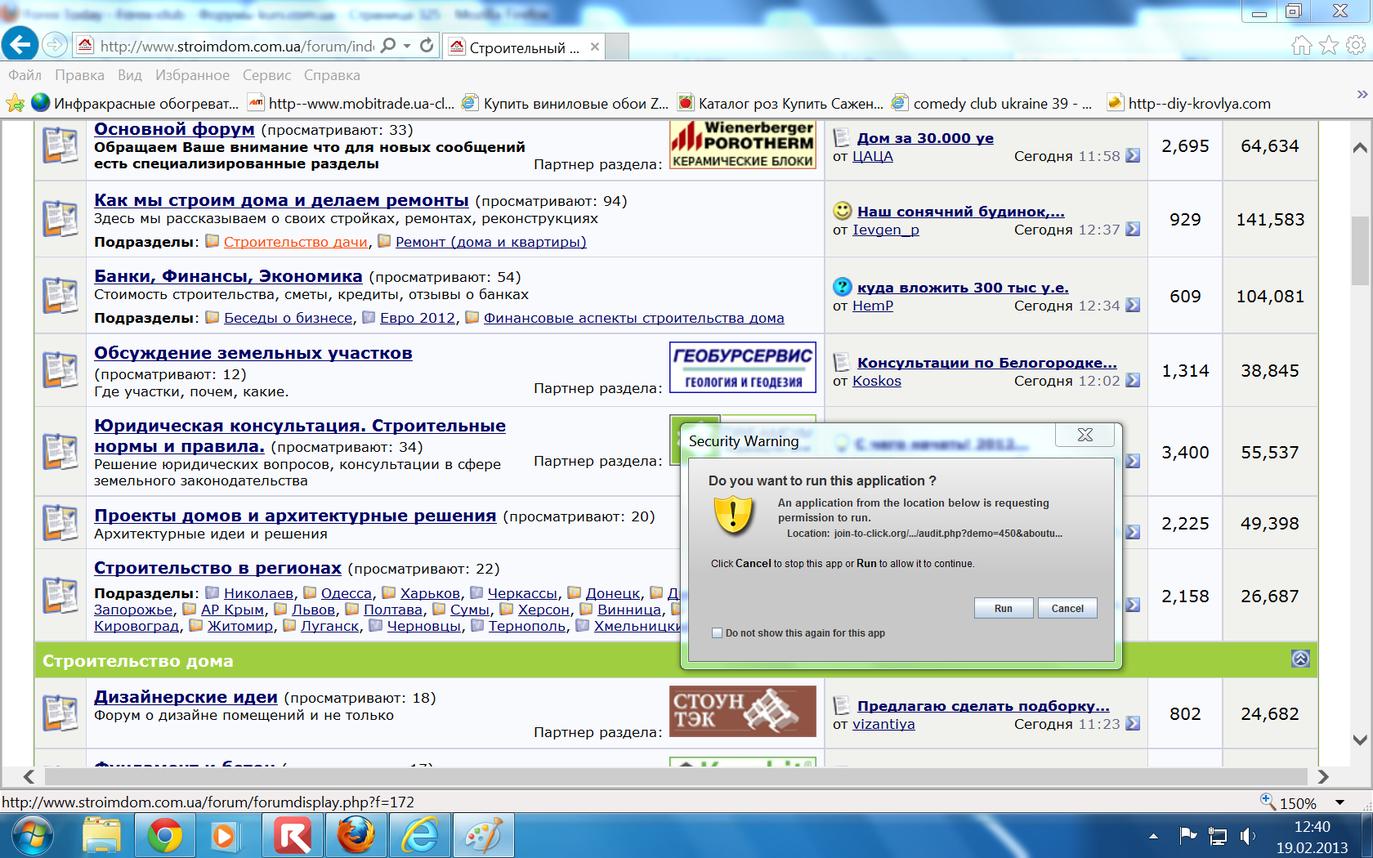Open the Вид menu
Screen dimensions: 1373x858
(x=129, y=75)
